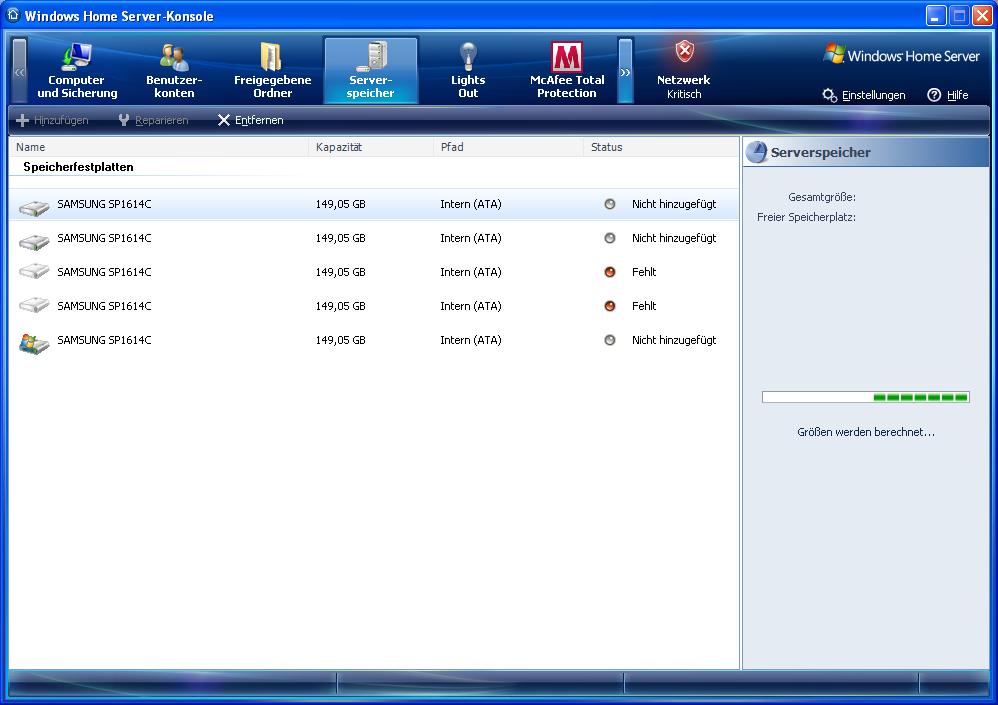Viewport: 998px width, 705px height.
Task: Maximize the Windows Home Server-Konsole window
Action: point(959,16)
